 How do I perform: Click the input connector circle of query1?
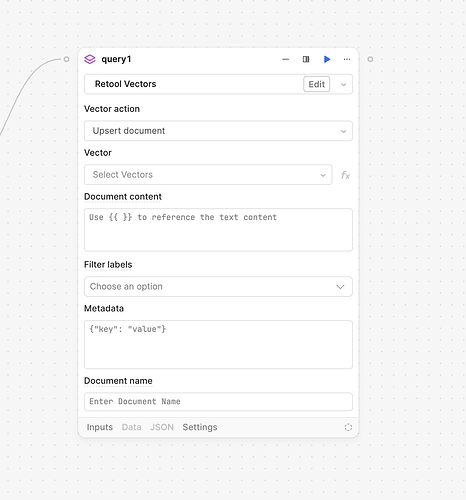coord(66,59)
